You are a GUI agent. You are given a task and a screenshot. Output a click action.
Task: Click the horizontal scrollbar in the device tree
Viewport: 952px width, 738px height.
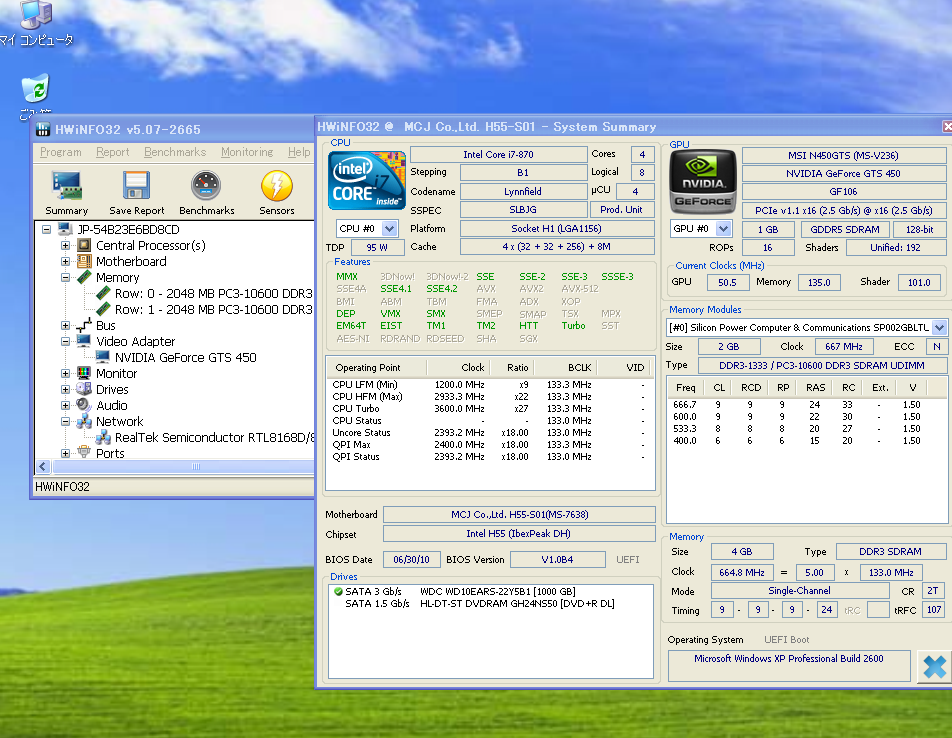(x=183, y=466)
